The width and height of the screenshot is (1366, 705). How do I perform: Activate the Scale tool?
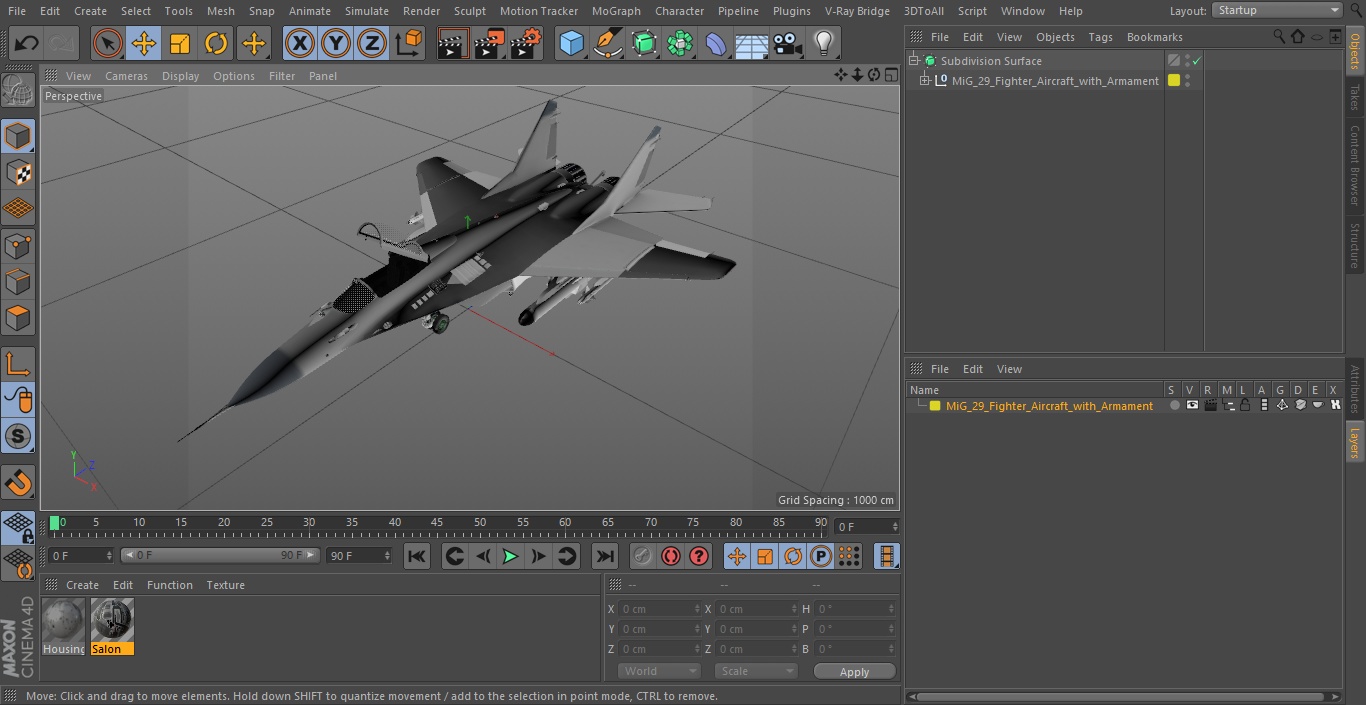click(x=180, y=43)
